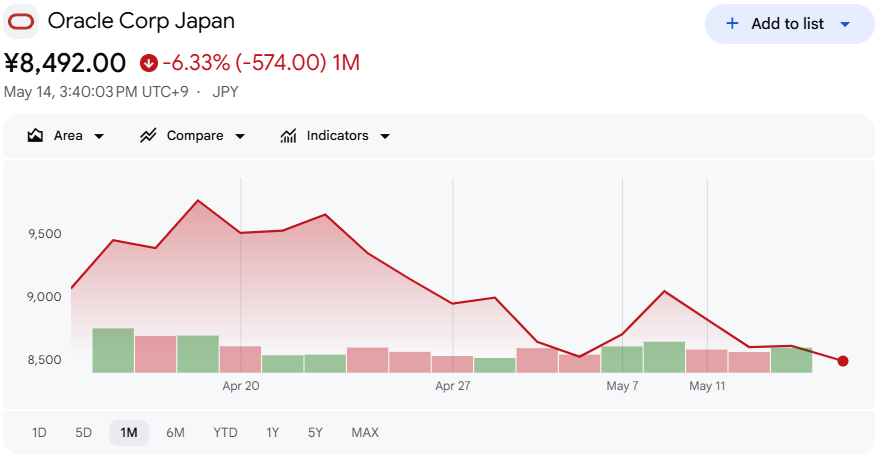Select the 6M time range
The height and width of the screenshot is (462, 883).
[x=175, y=433]
